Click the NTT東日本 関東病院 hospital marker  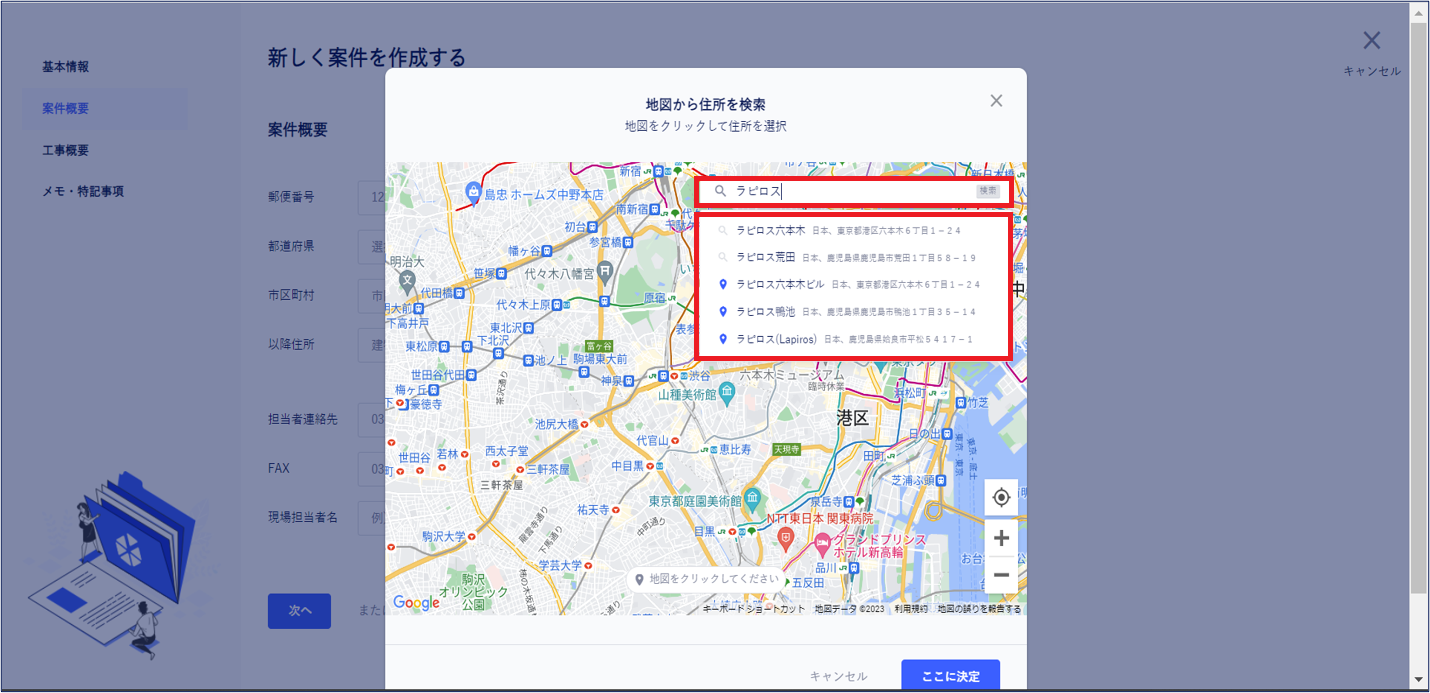coord(786,538)
